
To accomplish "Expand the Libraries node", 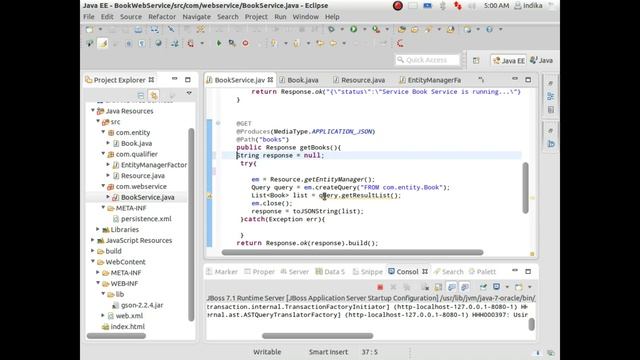I will (98, 229).
